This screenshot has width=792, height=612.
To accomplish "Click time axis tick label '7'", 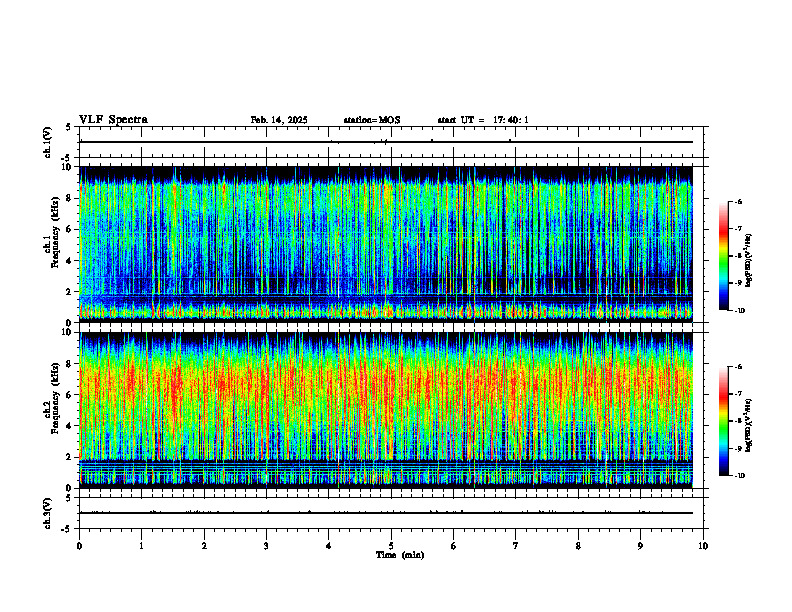I will click(516, 545).
